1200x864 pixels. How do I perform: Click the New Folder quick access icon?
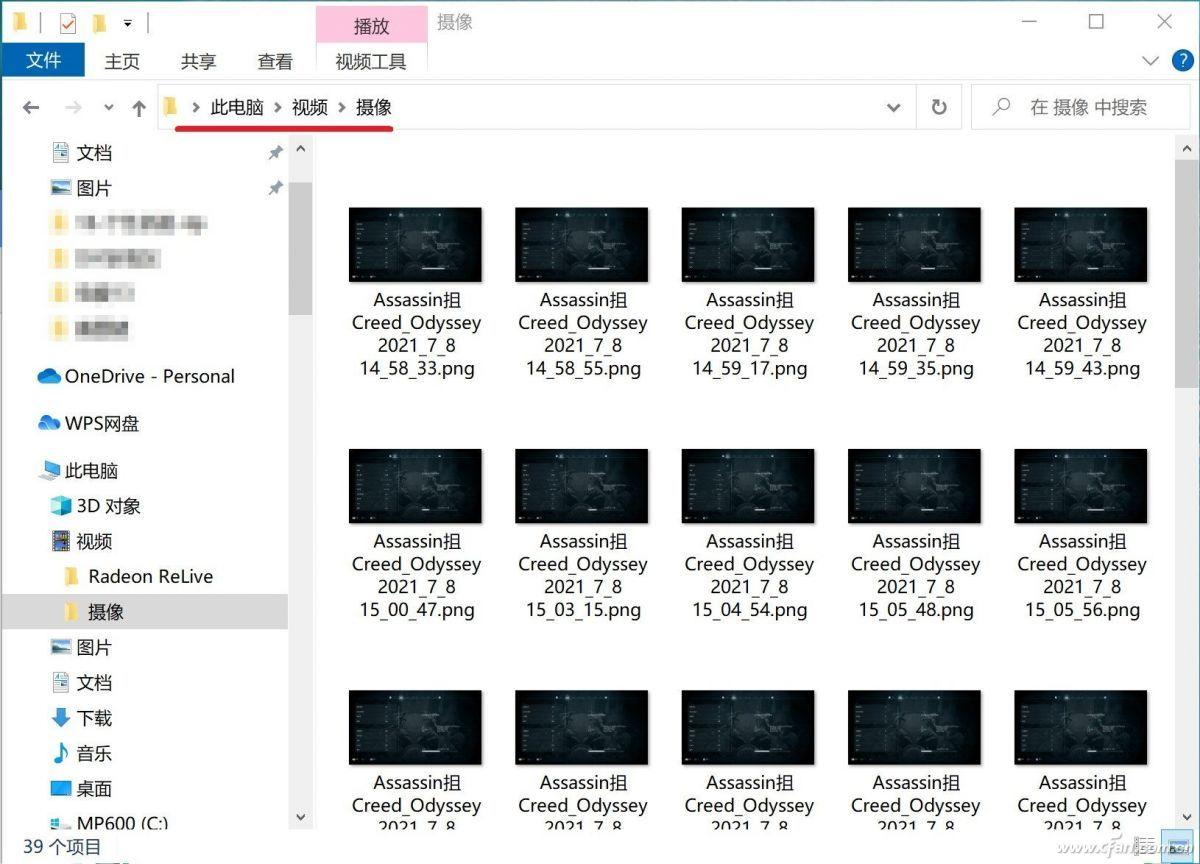coord(99,23)
